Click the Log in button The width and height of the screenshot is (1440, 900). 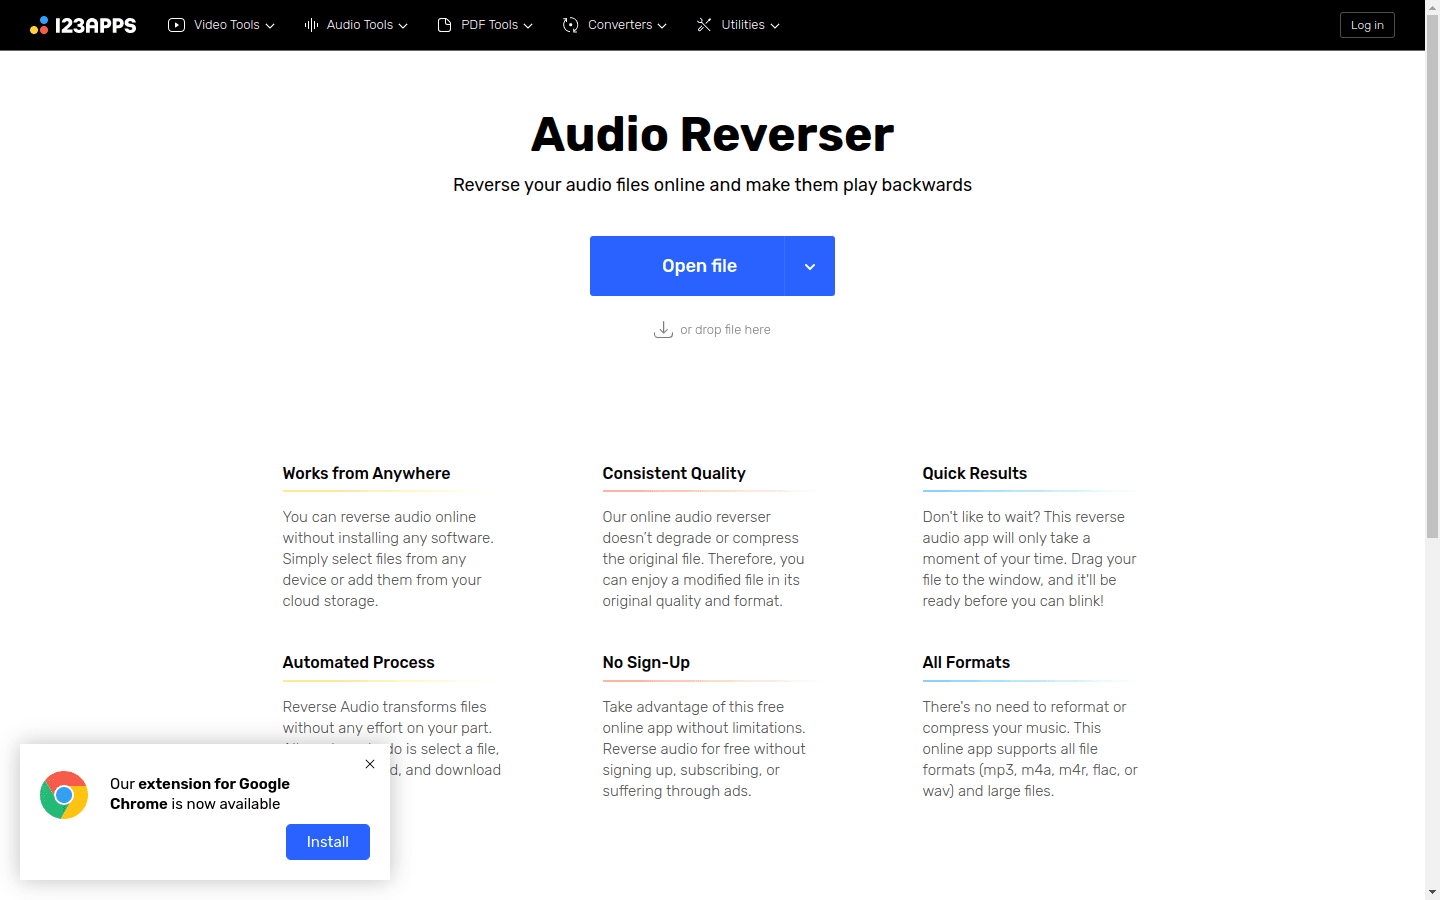[1366, 24]
